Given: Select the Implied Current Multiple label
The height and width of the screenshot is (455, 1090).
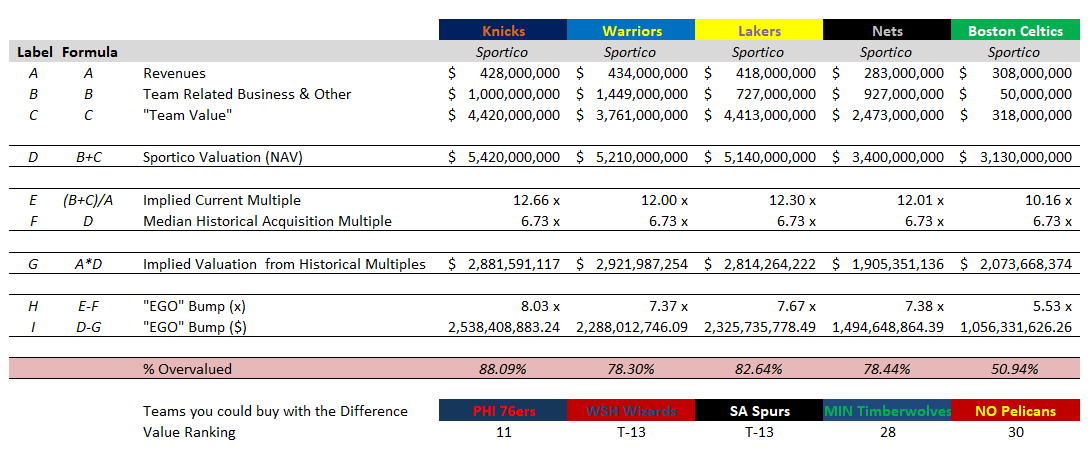Looking at the screenshot, I should pyautogui.click(x=222, y=200).
